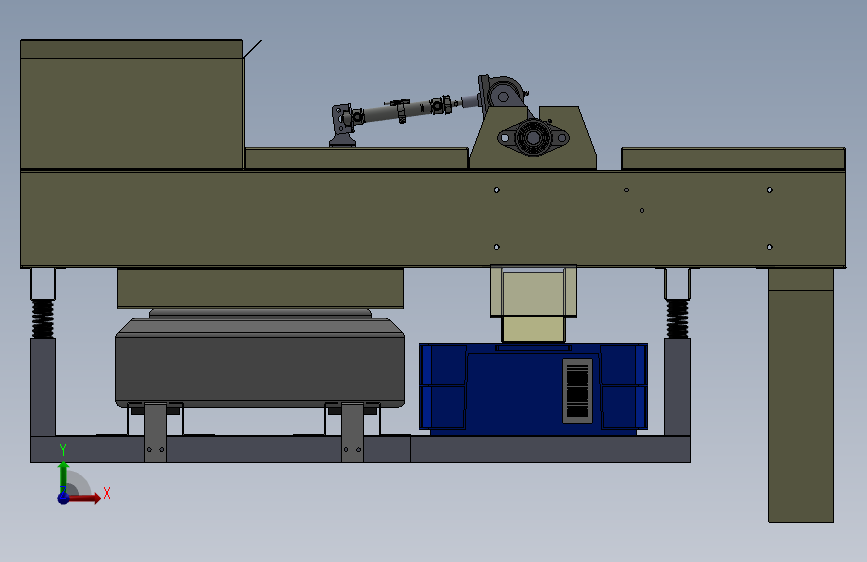Select the long main olive beam
Image resolution: width=867 pixels, height=562 pixels.
pyautogui.click(x=433, y=219)
